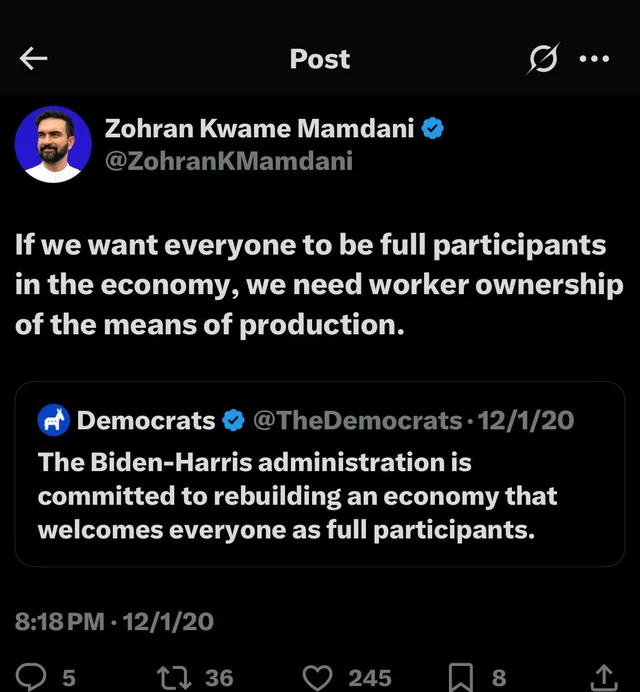Open Zohran Kwame Mamdani display name
This screenshot has height=692, width=640.
[260, 128]
